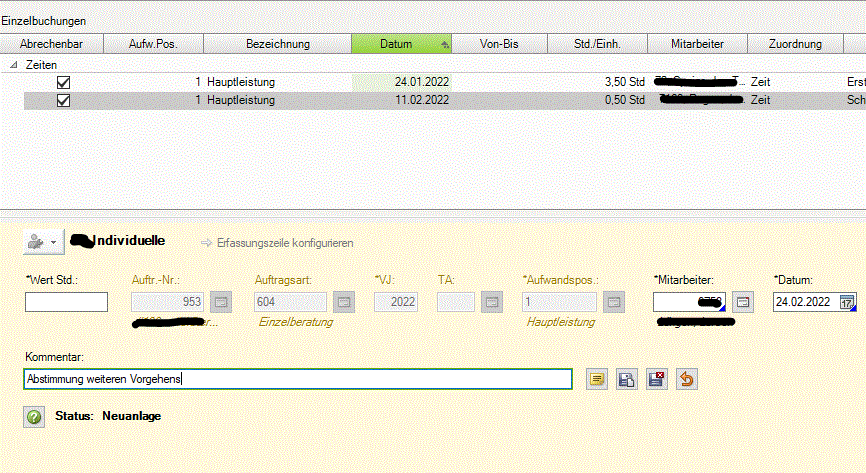Viewport: 866px width, 473px height.
Task: Click the Einzelberatung description text
Action: click(295, 322)
